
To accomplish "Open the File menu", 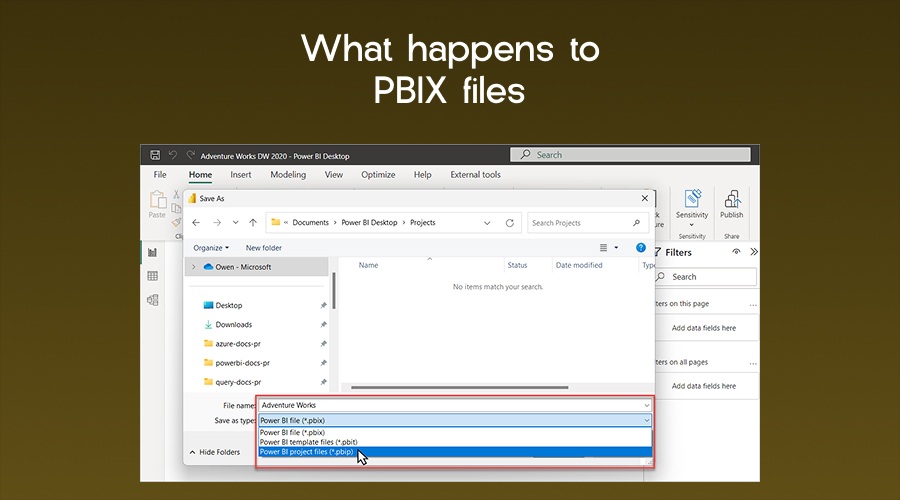I will click(160, 175).
